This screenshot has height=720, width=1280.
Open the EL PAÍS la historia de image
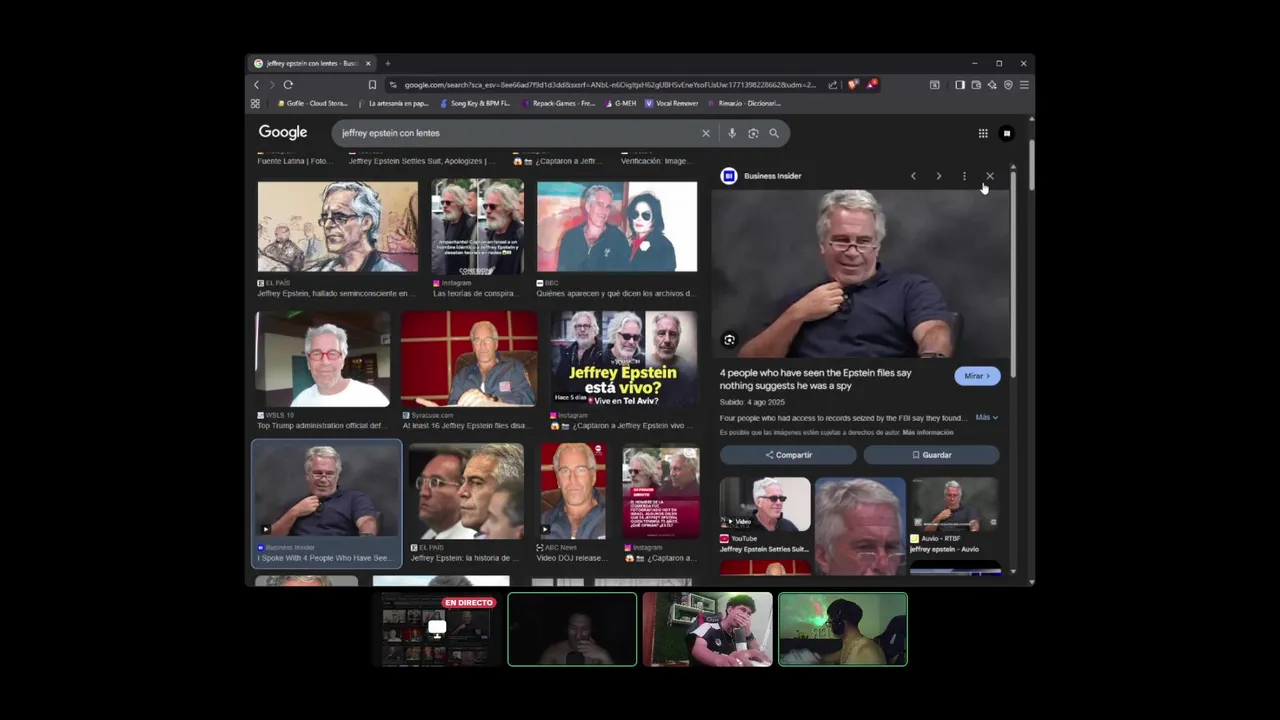click(466, 491)
